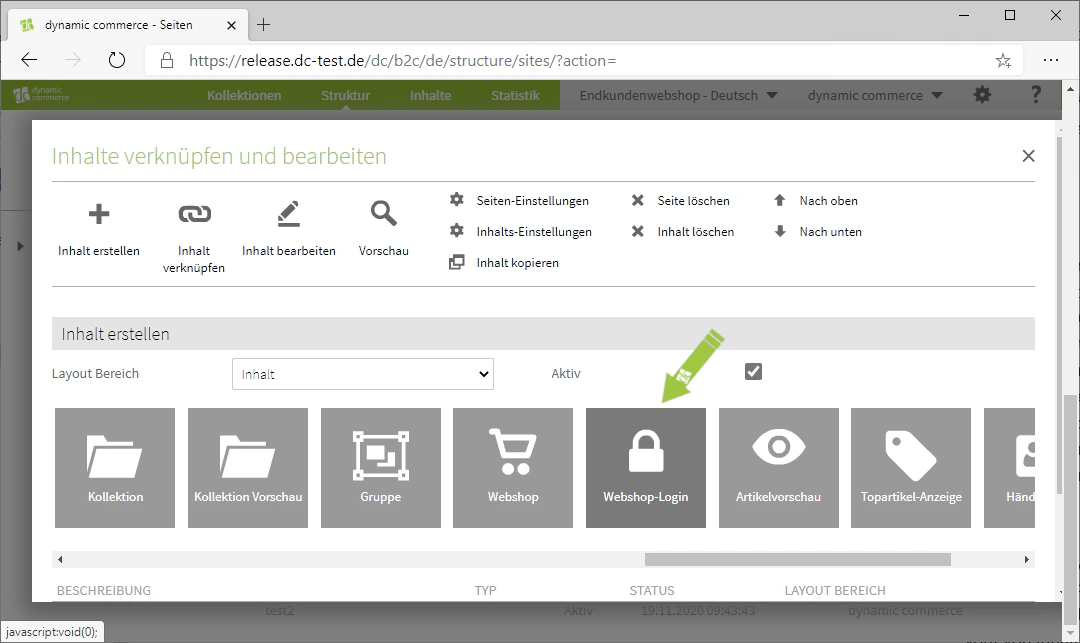Expand the dynamic commerce account dropdown

click(875, 96)
